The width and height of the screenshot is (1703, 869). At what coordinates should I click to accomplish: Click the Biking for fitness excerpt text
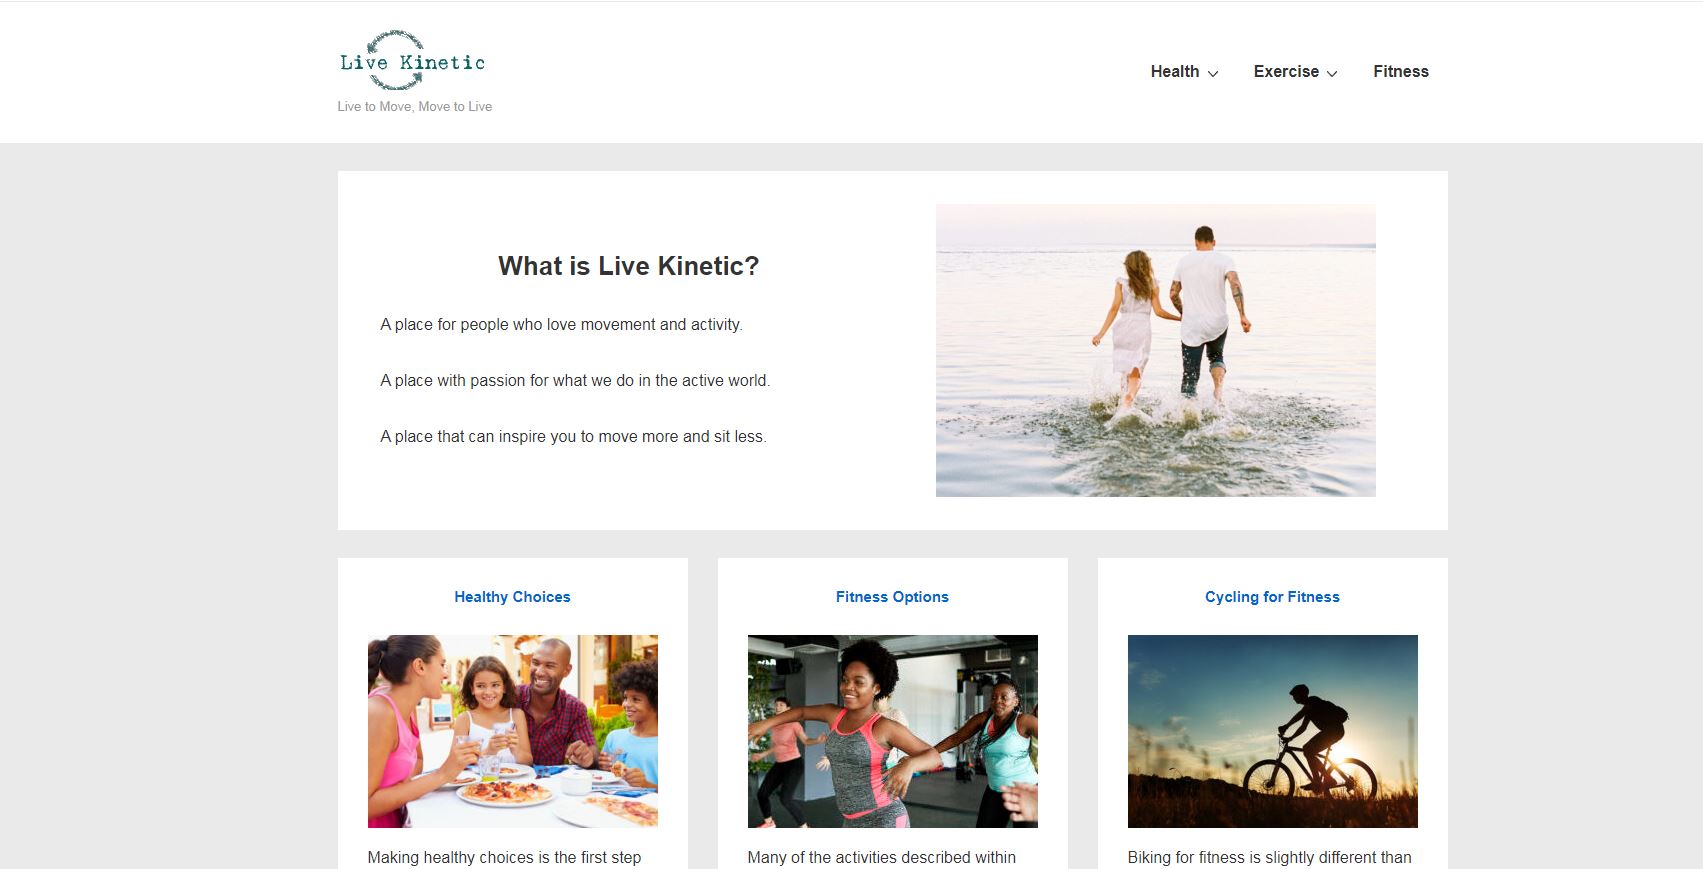(x=1269, y=858)
